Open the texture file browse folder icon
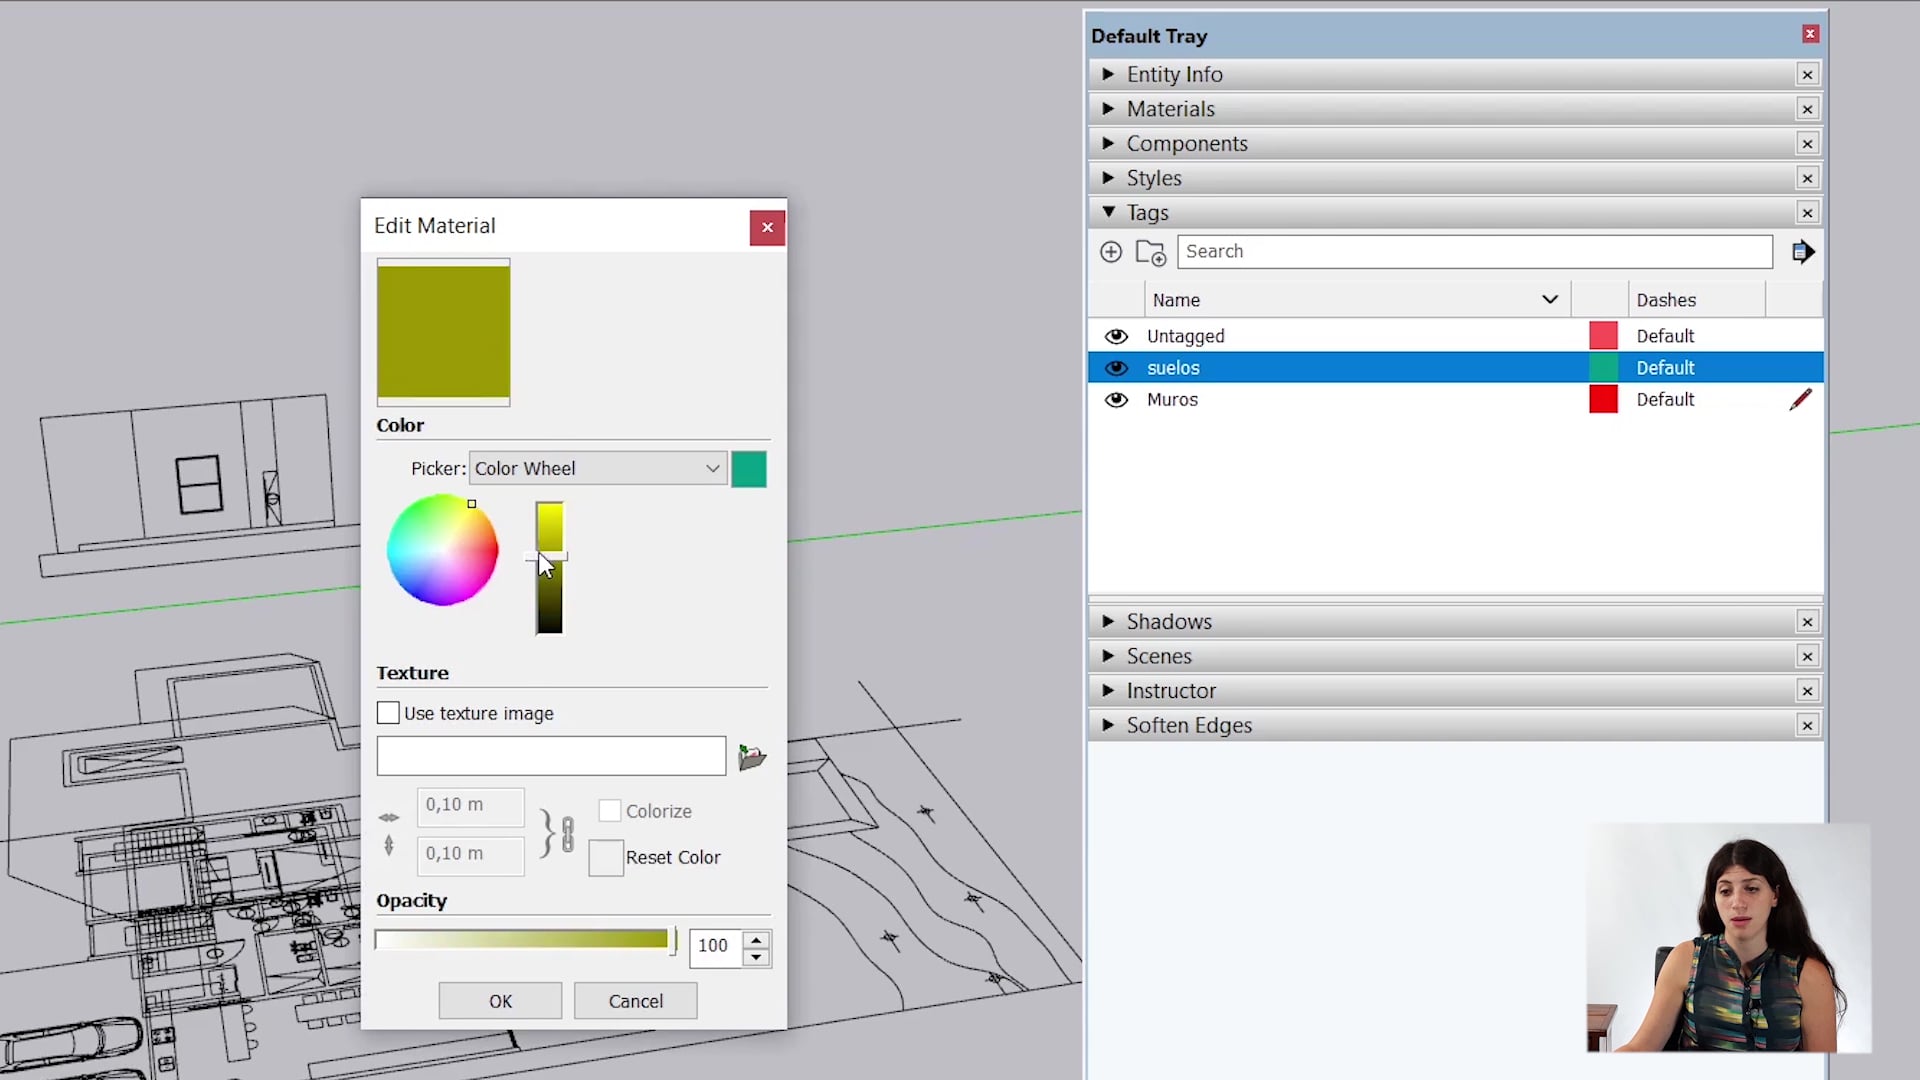Image resolution: width=1920 pixels, height=1080 pixels. pyautogui.click(x=752, y=757)
